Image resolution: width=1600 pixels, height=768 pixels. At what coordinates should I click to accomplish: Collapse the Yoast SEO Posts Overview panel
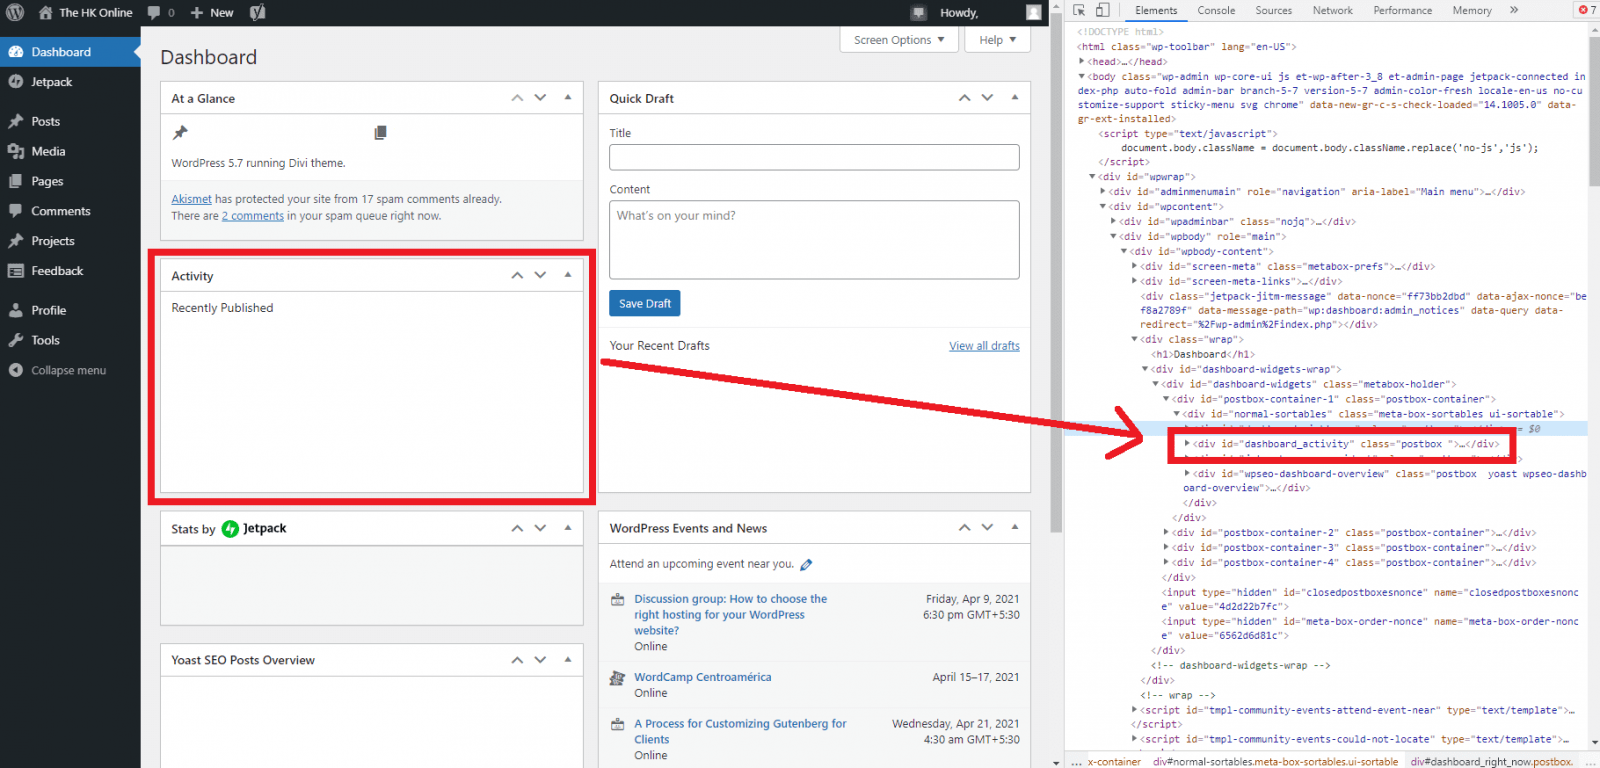pos(568,660)
